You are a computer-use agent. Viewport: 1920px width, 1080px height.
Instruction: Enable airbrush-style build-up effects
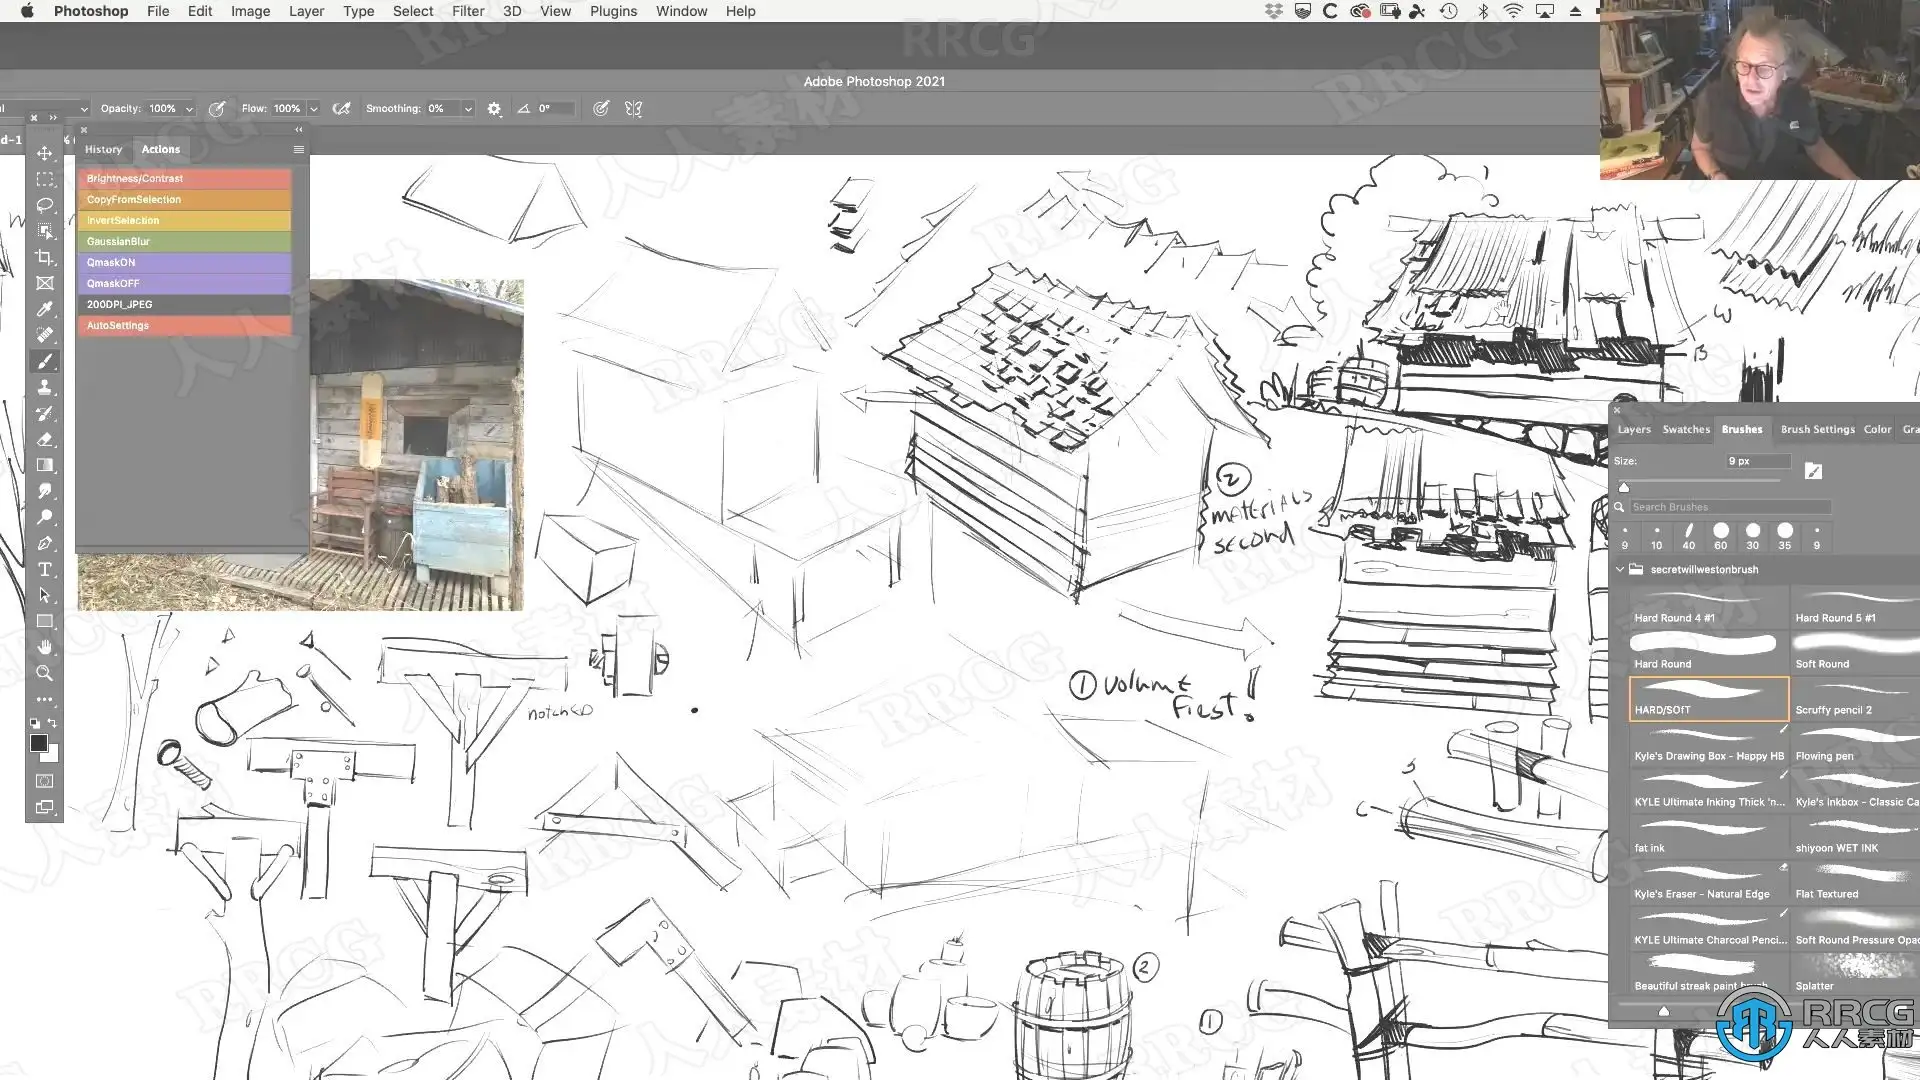click(341, 109)
